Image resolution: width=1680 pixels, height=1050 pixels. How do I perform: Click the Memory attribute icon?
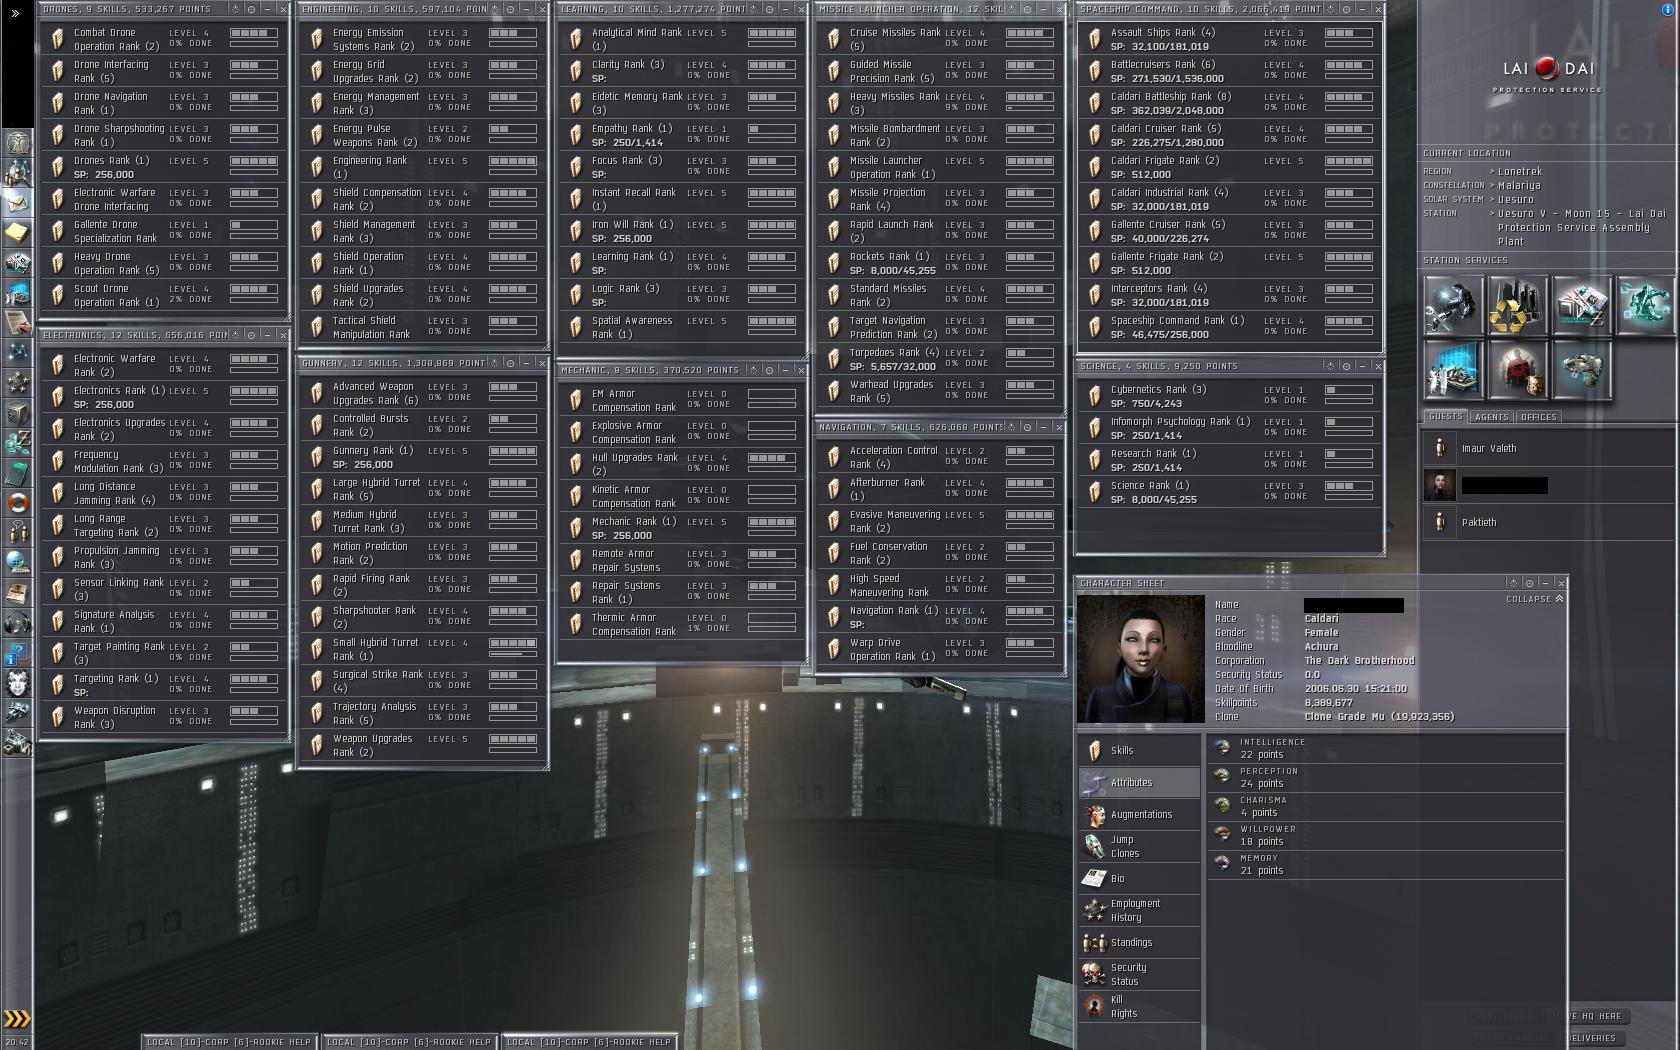coord(1222,864)
